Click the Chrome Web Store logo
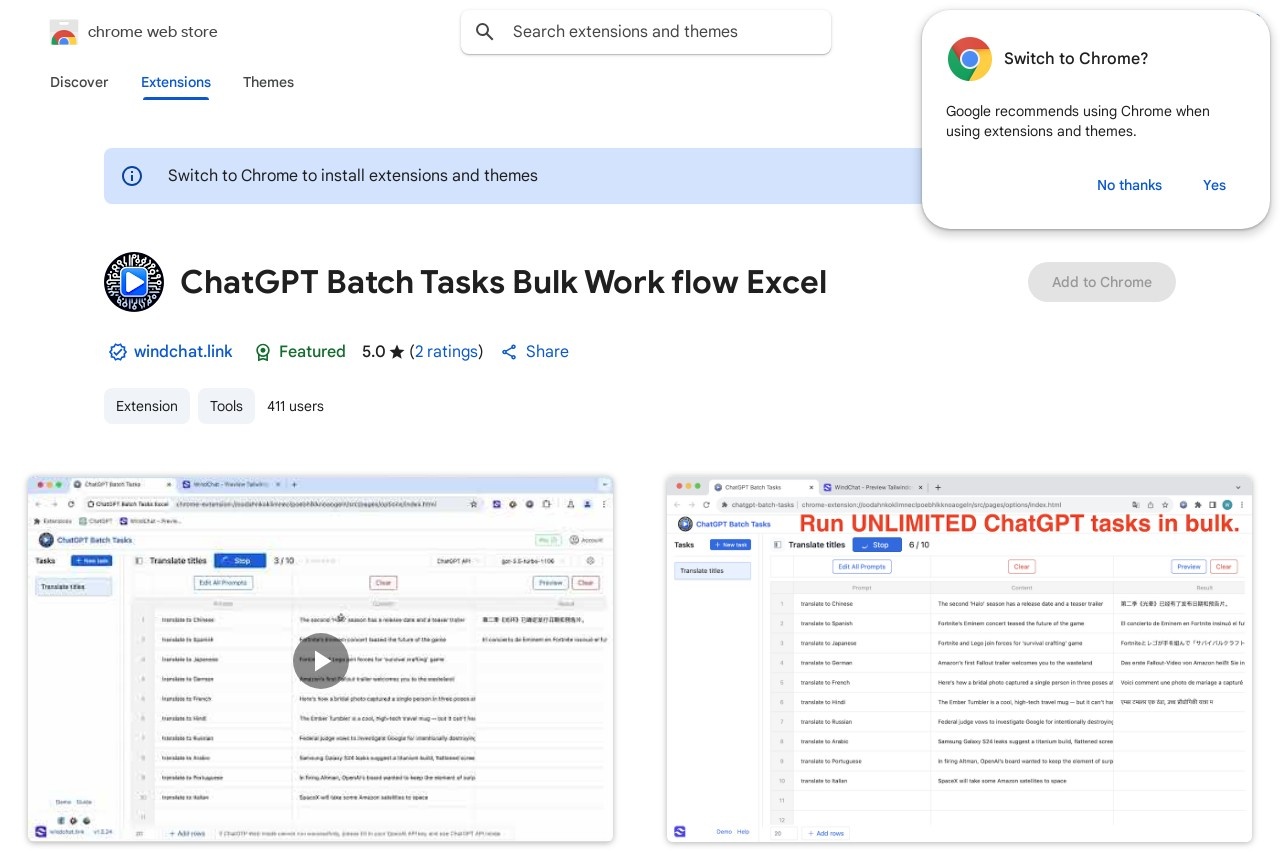 (x=63, y=32)
